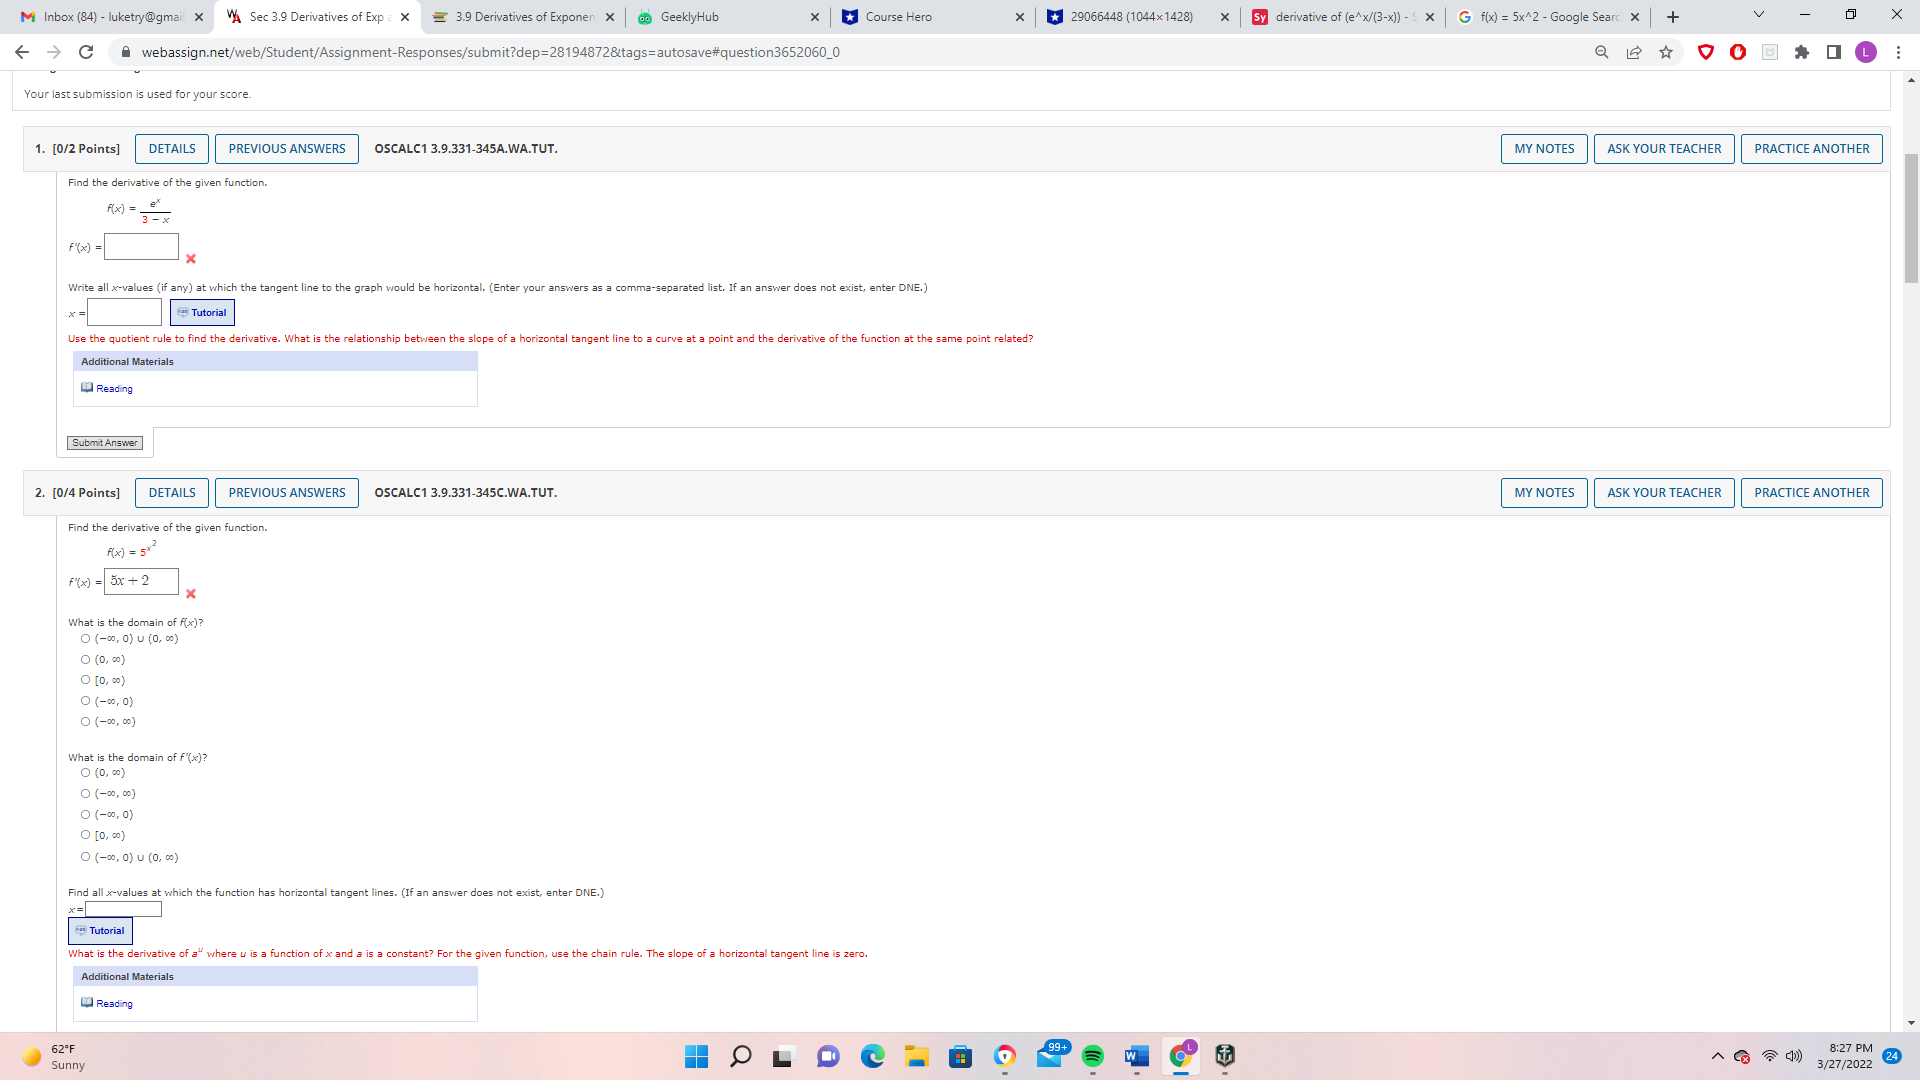Open Spotify from the taskbar
Viewport: 1920px width, 1080px height.
(1093, 1056)
